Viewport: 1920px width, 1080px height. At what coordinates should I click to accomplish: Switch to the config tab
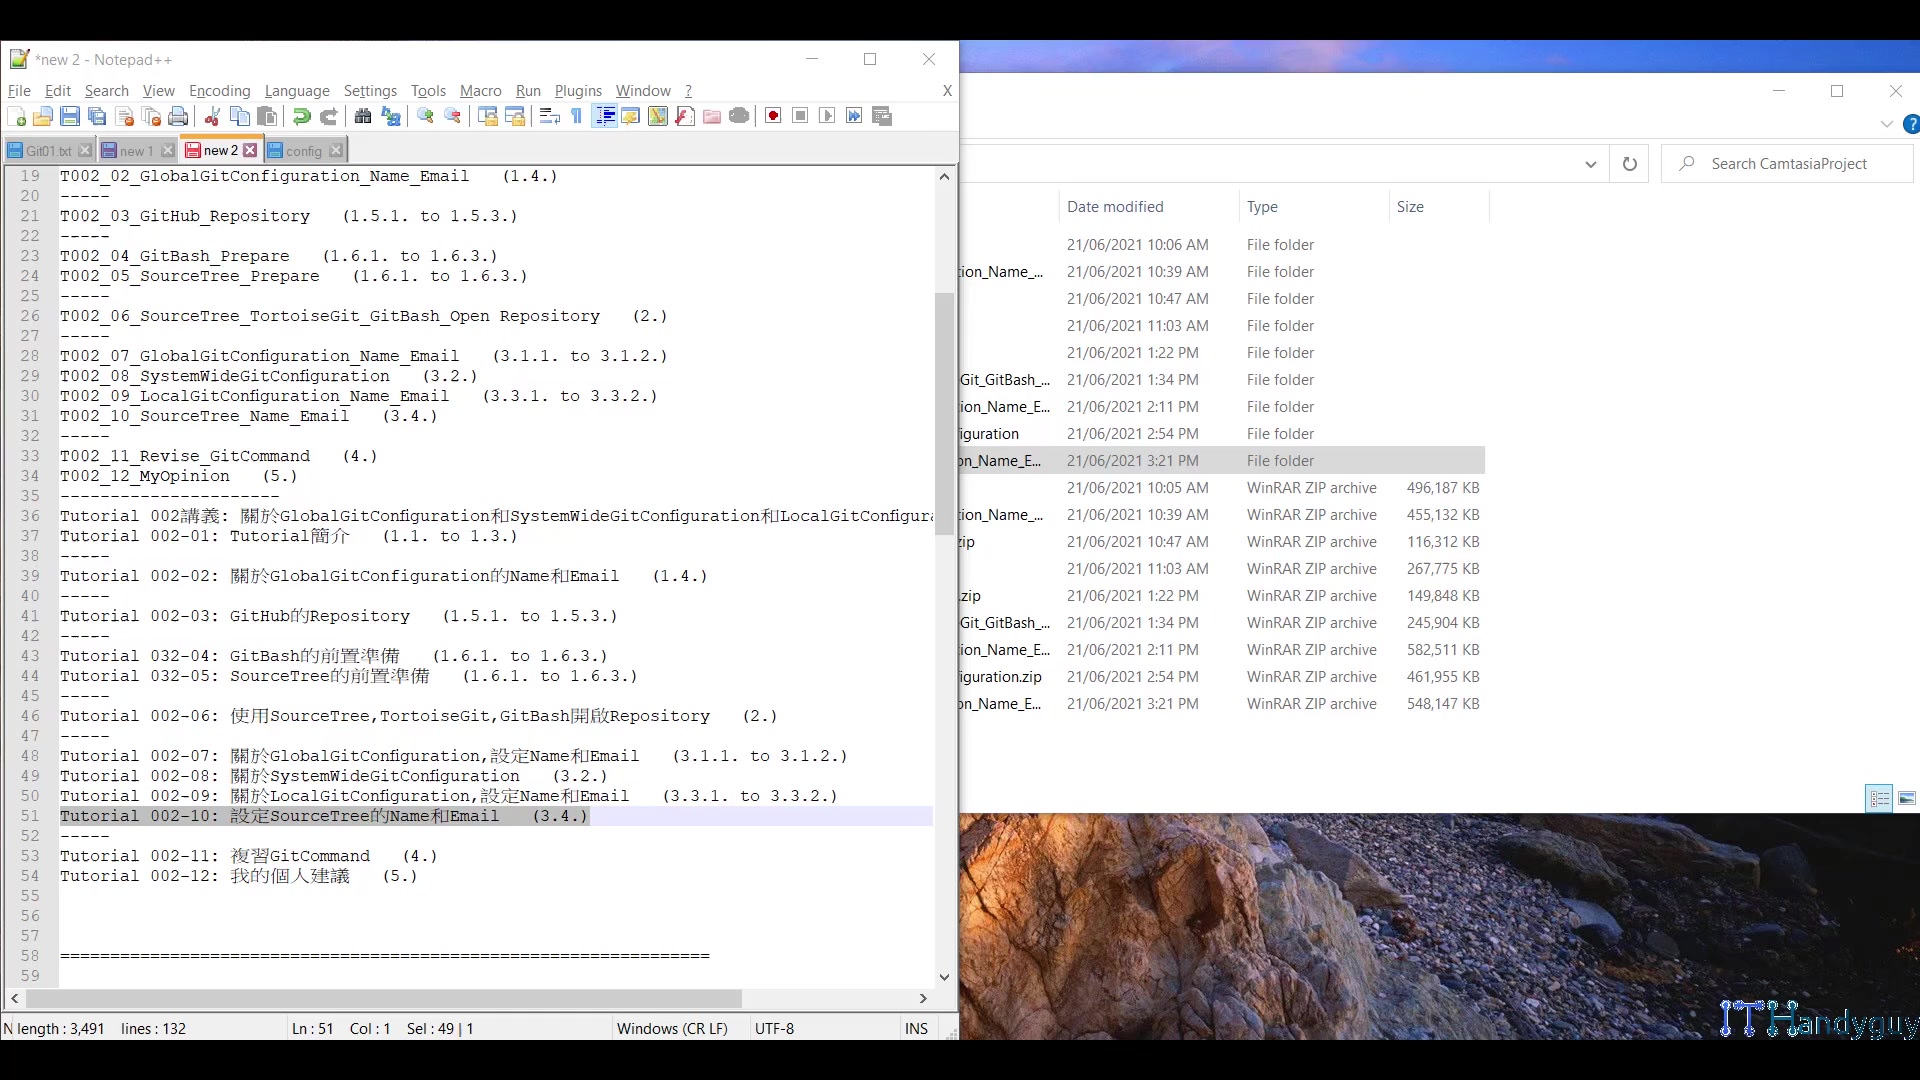point(303,150)
